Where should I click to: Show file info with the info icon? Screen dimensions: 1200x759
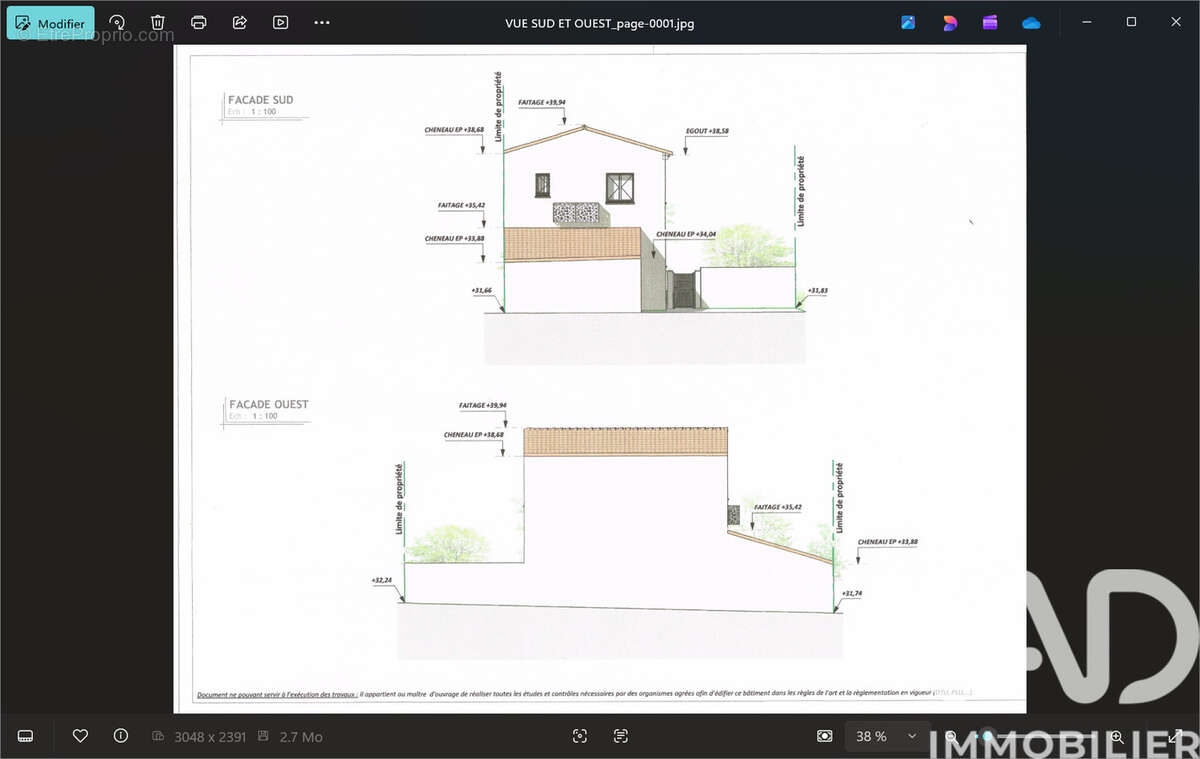(121, 736)
